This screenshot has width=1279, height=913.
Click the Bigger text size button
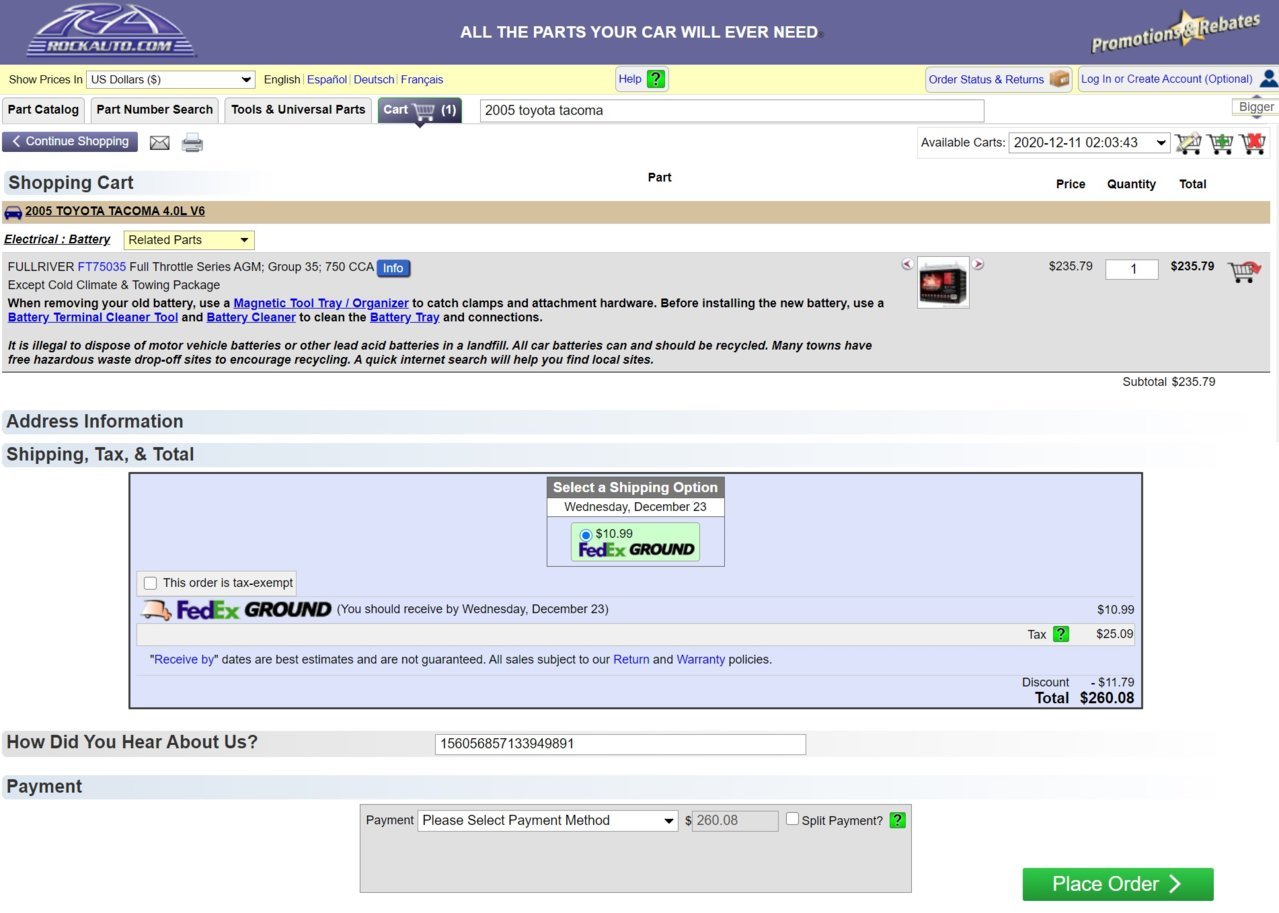tap(1257, 107)
